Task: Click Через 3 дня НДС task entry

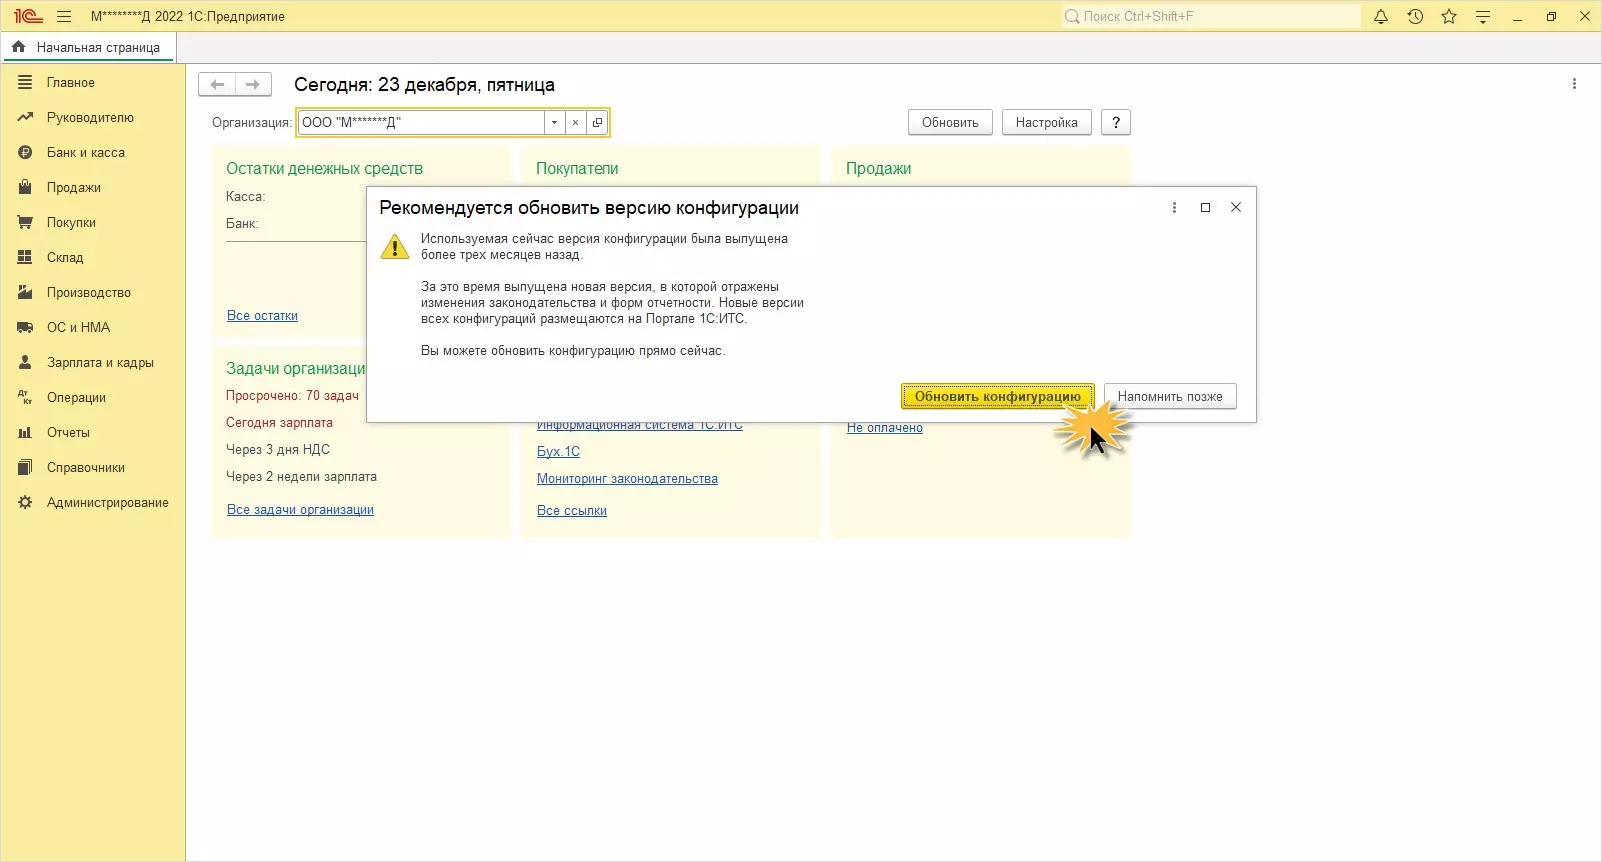Action: tap(278, 449)
